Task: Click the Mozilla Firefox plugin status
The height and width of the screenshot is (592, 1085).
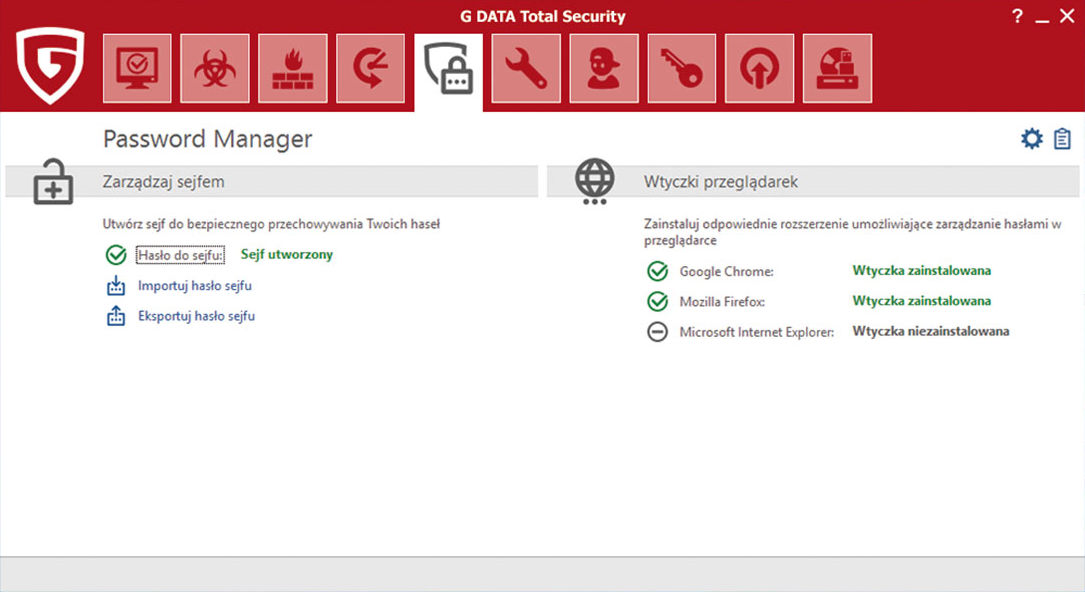Action: pos(921,301)
